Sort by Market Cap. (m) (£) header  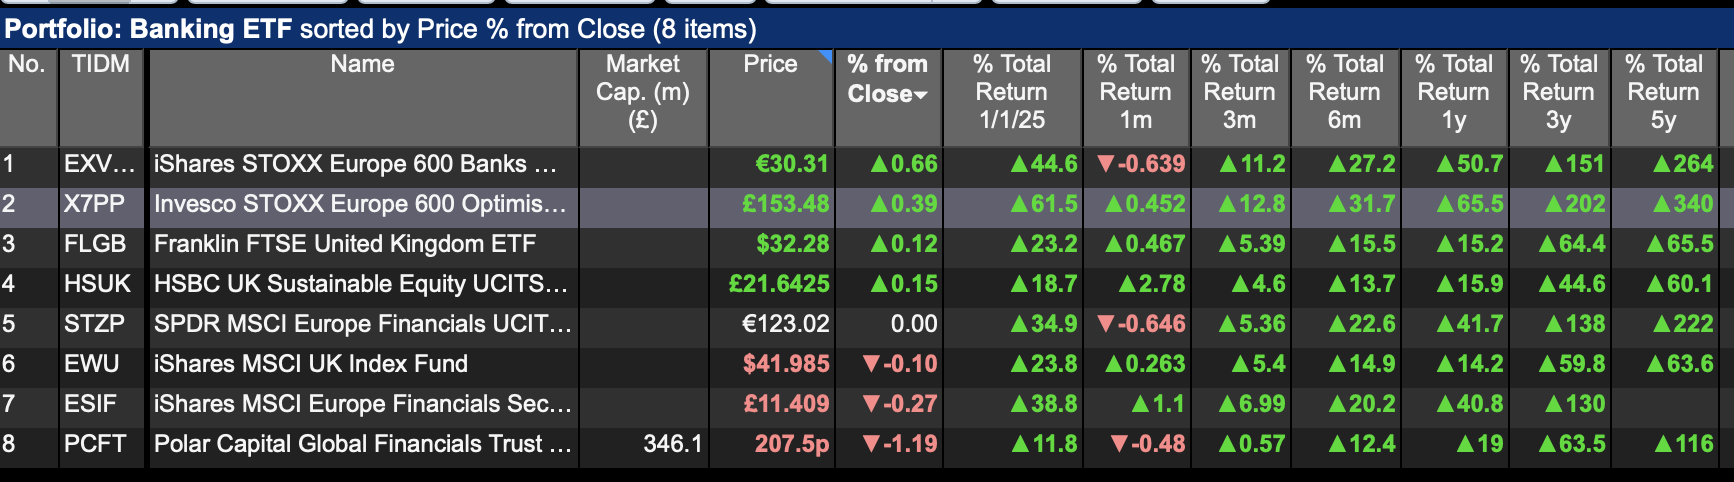pos(643,97)
